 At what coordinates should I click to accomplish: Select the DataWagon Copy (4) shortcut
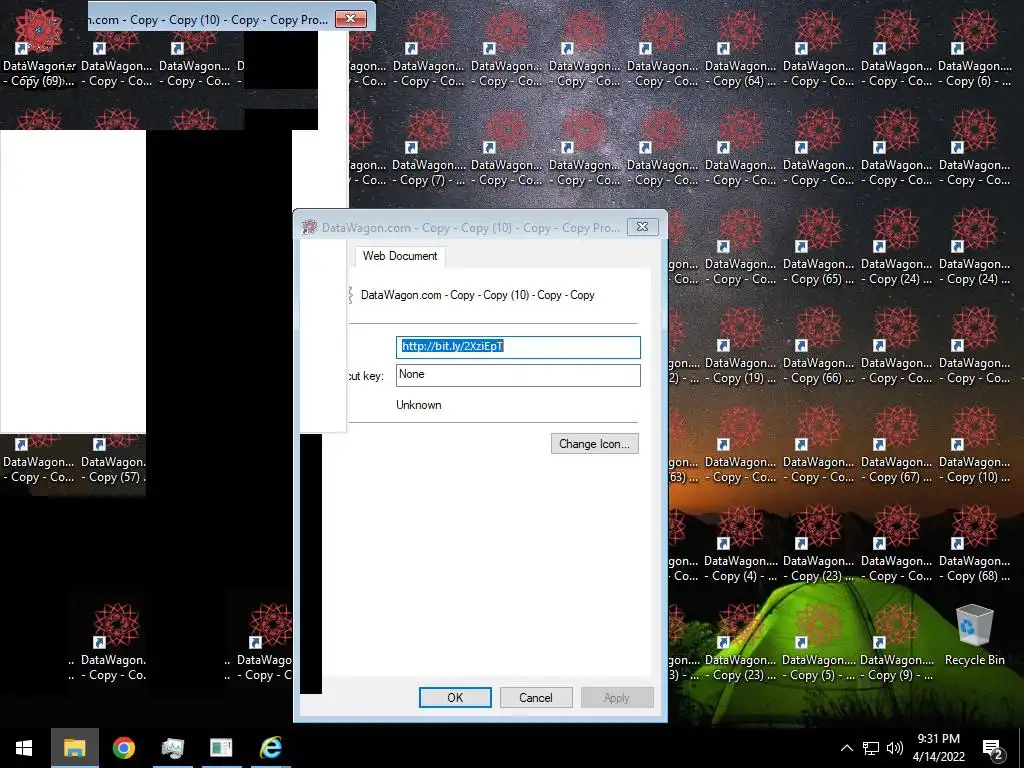(741, 545)
